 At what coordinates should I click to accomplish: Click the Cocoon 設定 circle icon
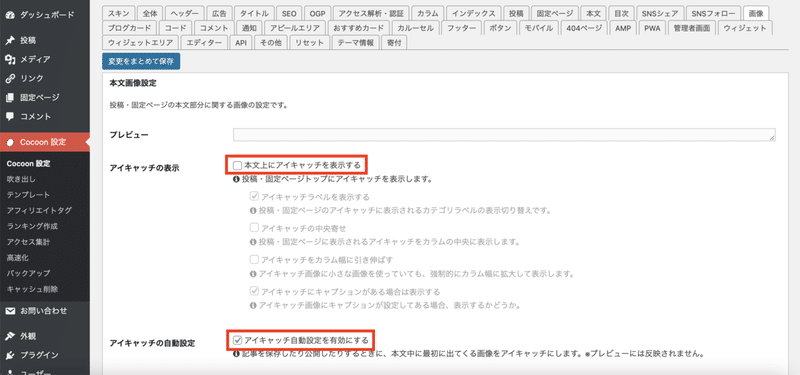10,142
